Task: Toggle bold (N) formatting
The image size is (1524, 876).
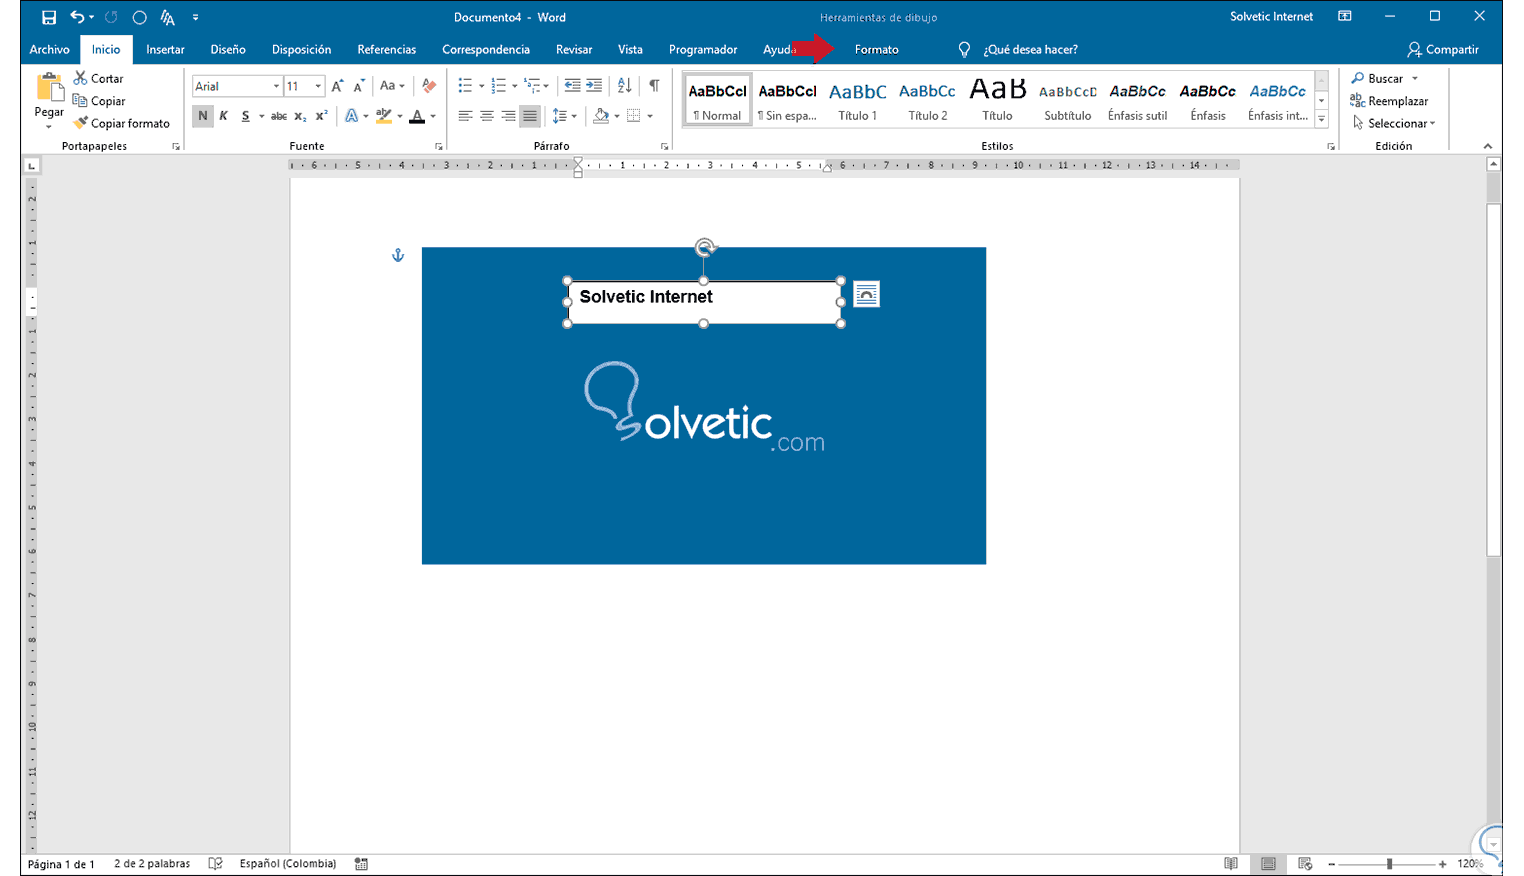Action: (x=203, y=116)
